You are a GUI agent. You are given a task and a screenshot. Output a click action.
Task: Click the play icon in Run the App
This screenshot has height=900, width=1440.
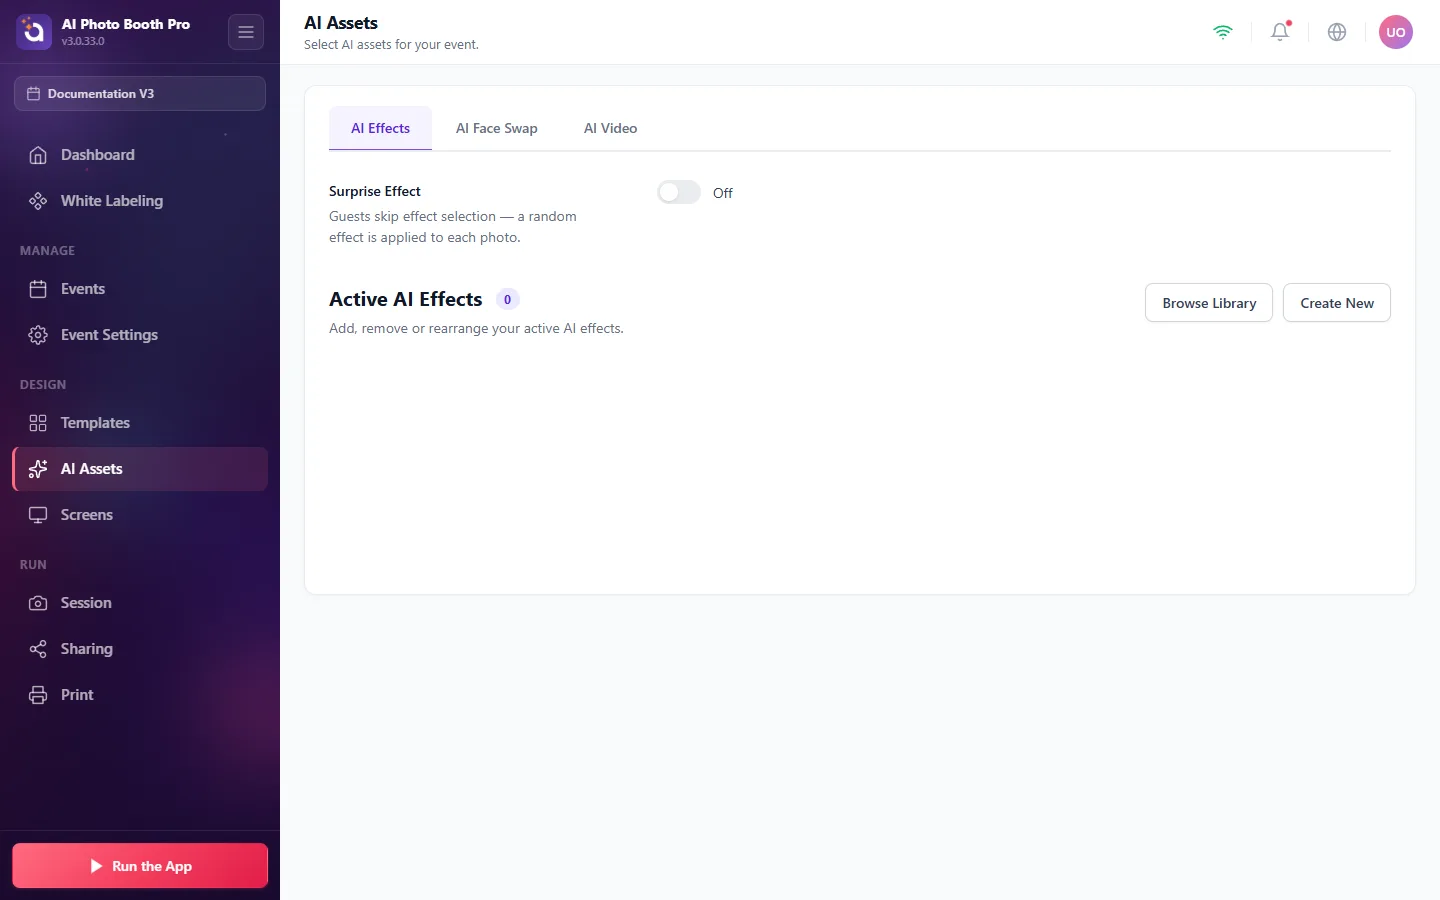(x=97, y=866)
